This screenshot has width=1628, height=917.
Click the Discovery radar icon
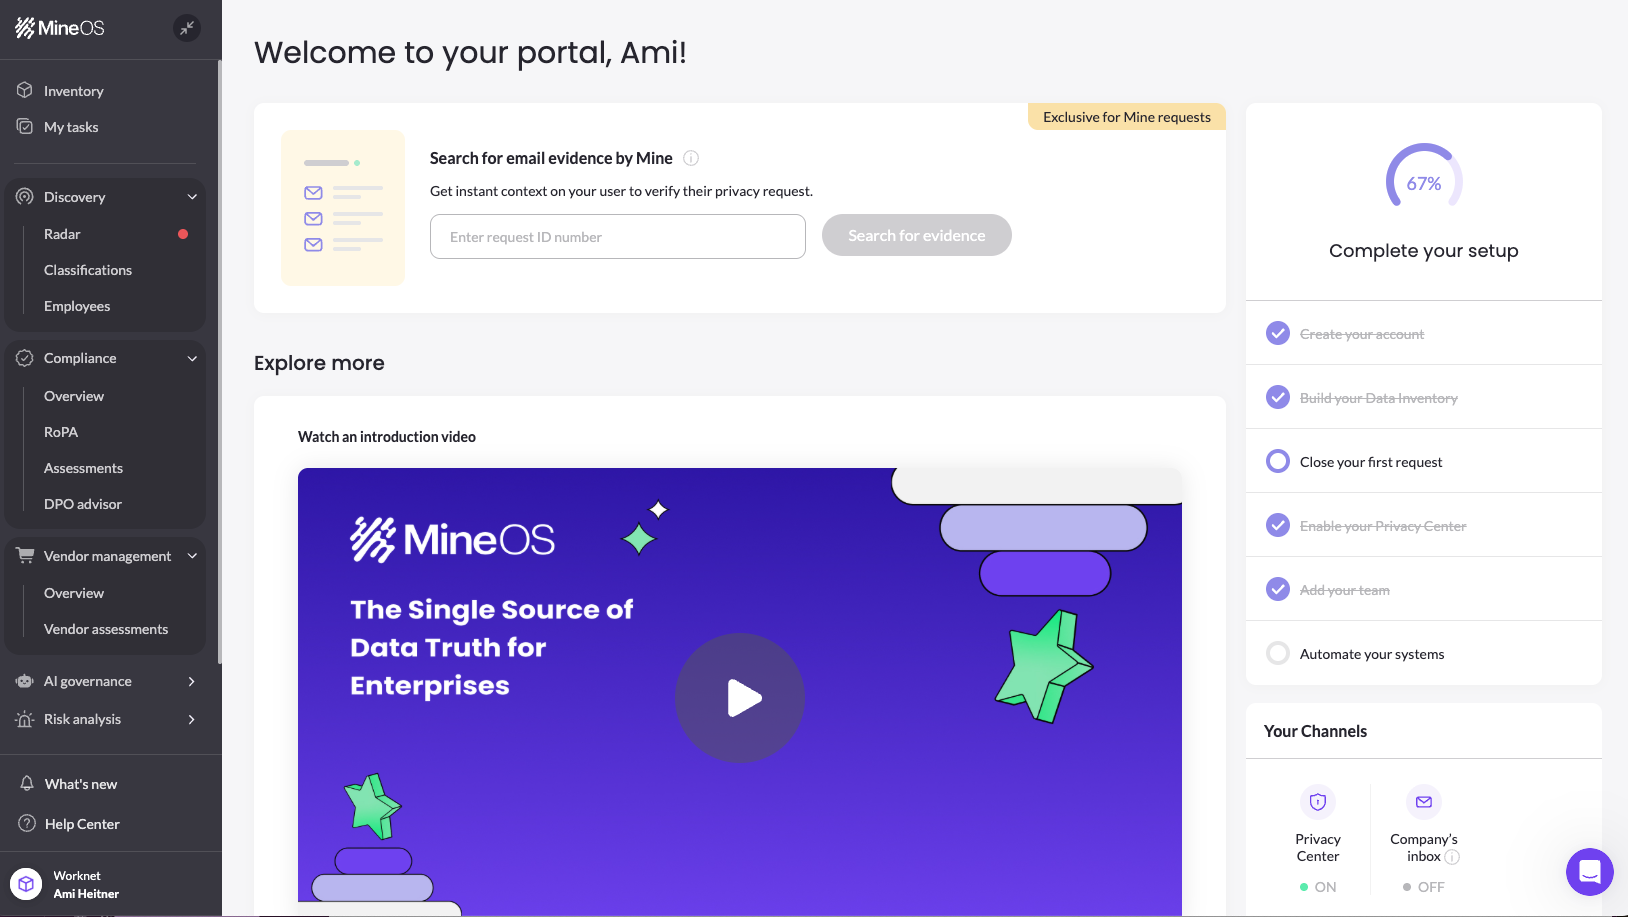[x=25, y=196]
